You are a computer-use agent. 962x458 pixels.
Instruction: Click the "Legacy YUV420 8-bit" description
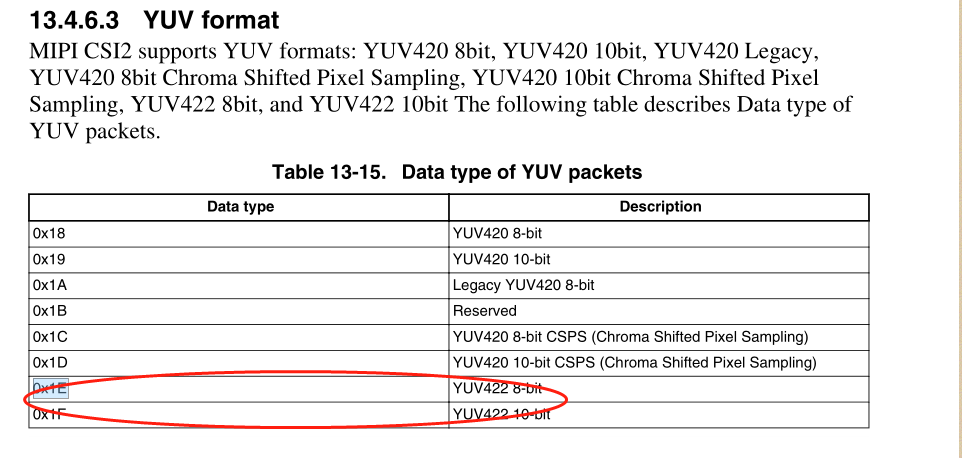[524, 285]
